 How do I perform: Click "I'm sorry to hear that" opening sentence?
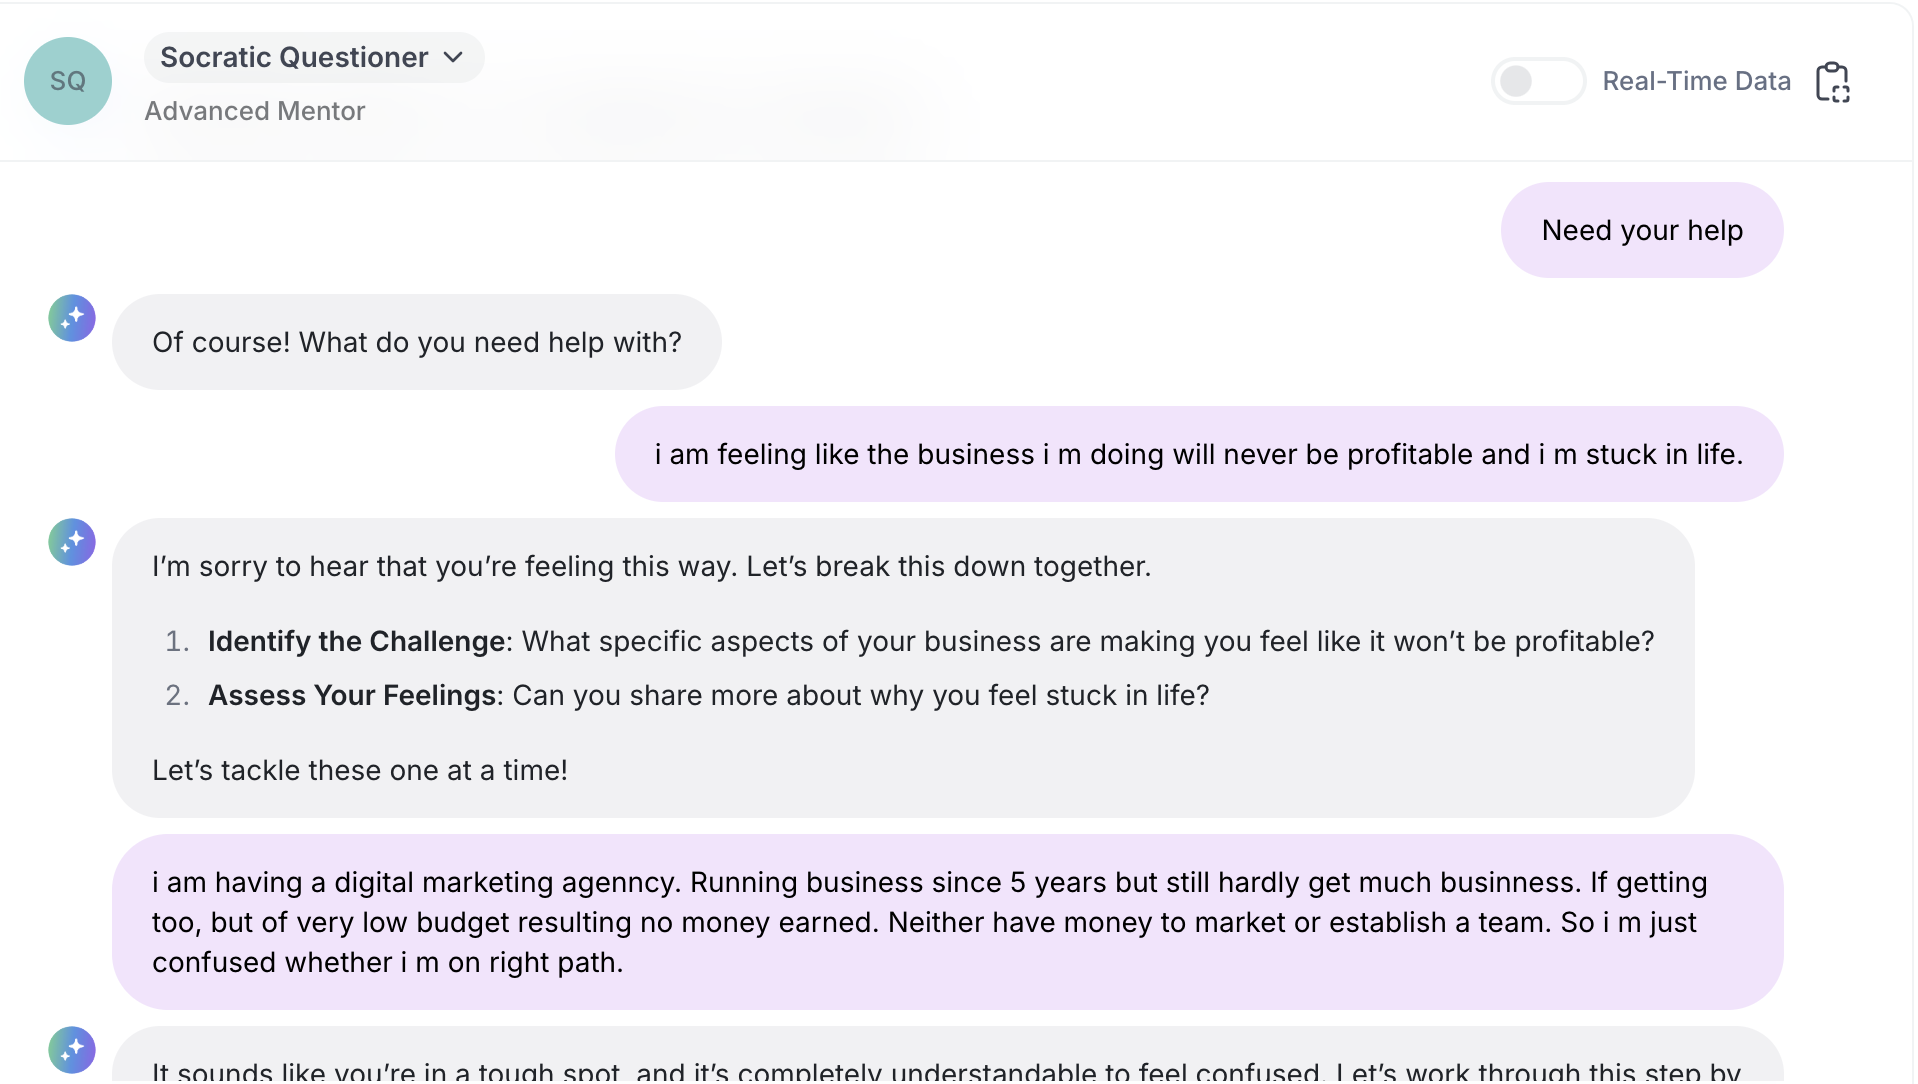(651, 566)
